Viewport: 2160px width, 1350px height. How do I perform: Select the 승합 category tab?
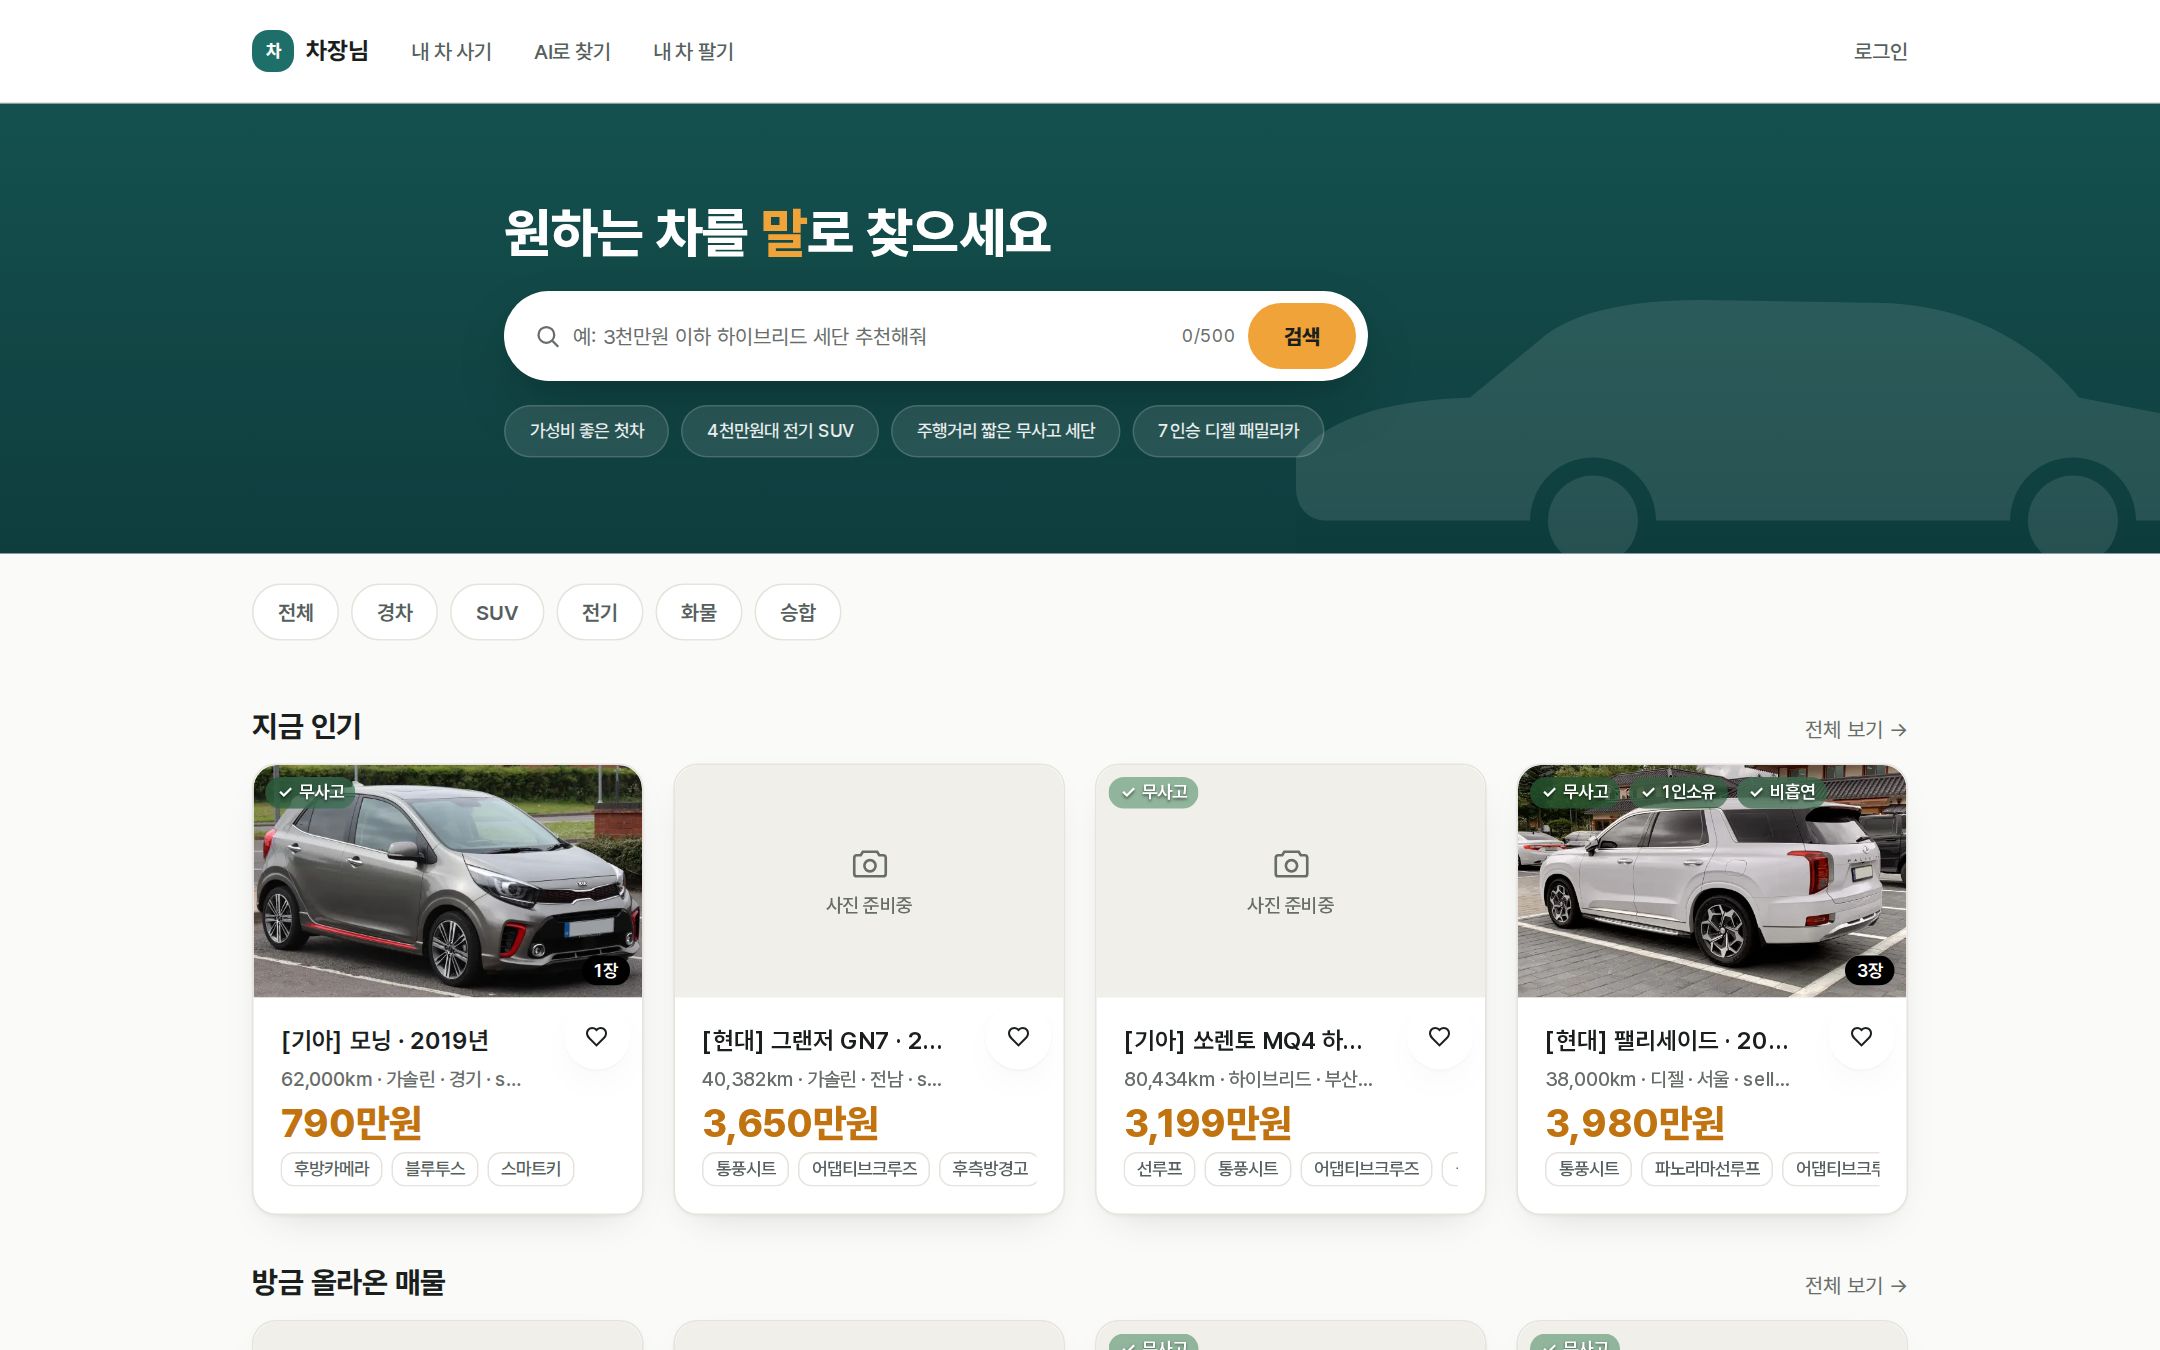click(798, 612)
